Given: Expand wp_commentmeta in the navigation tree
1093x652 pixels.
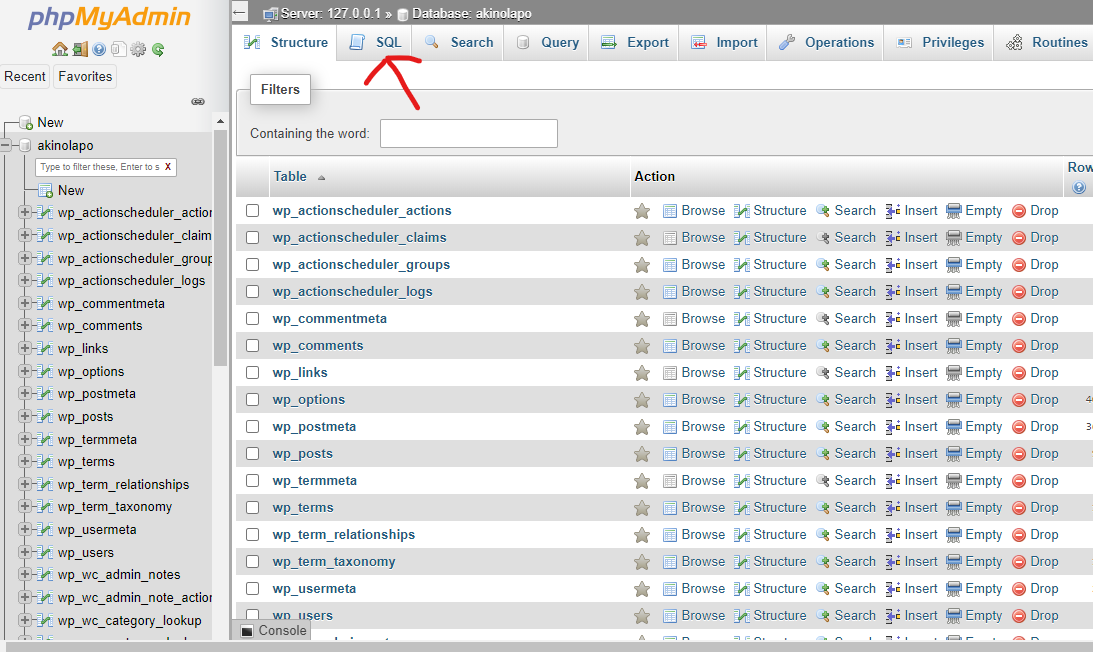Looking at the screenshot, I should tap(24, 303).
